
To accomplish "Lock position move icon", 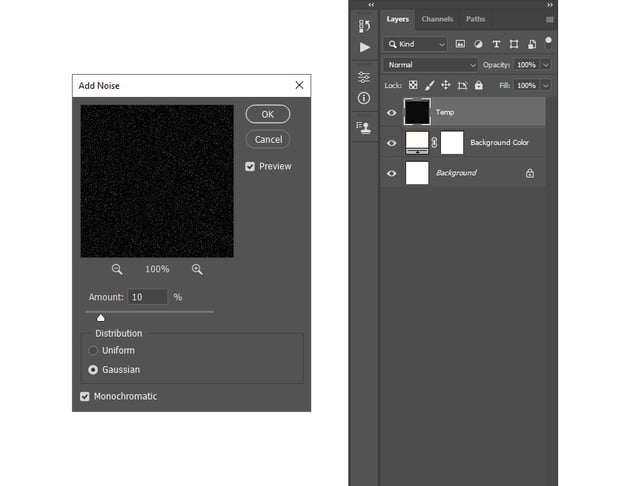I will point(446,85).
